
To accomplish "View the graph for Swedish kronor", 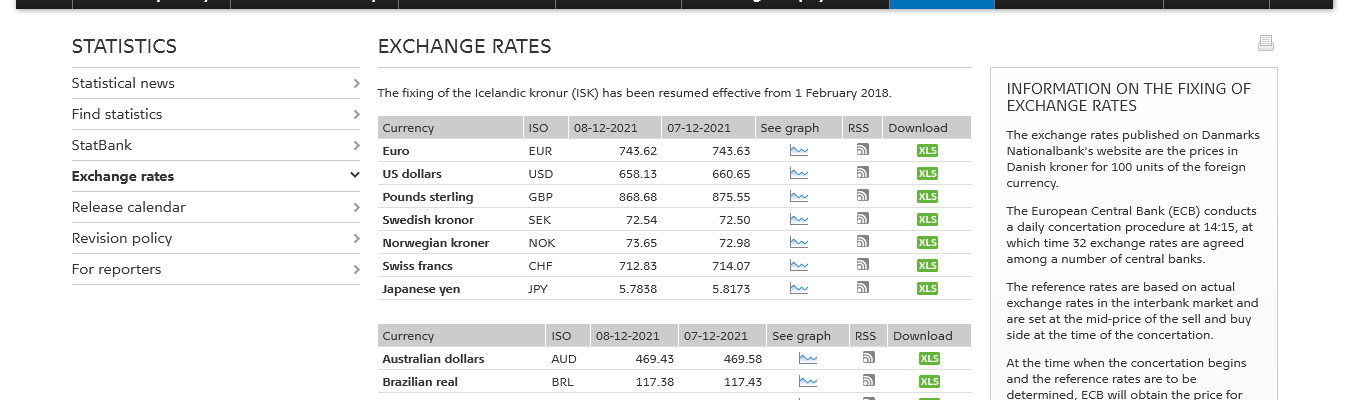I will (x=798, y=220).
